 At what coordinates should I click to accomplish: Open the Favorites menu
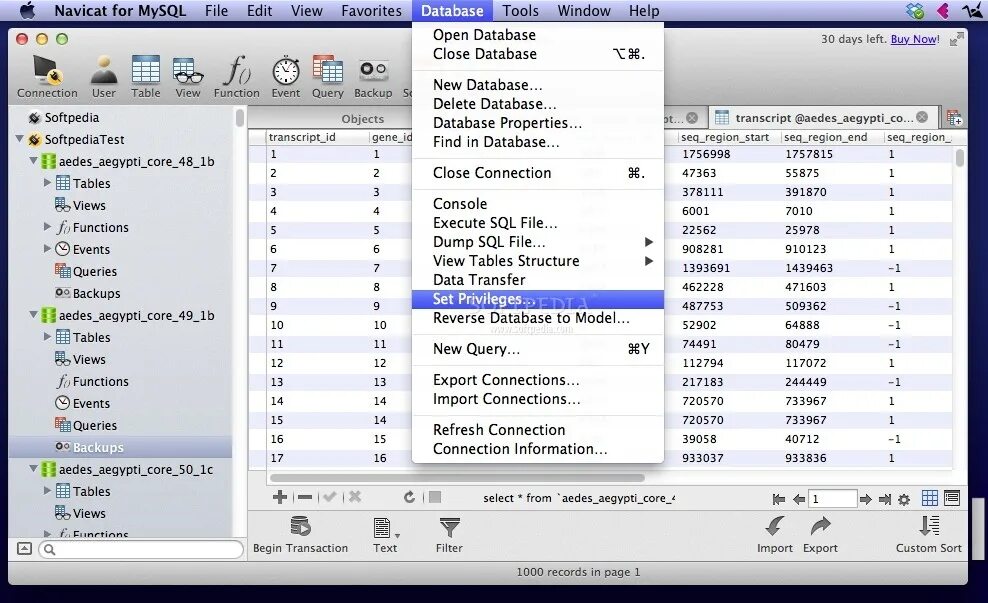[371, 11]
